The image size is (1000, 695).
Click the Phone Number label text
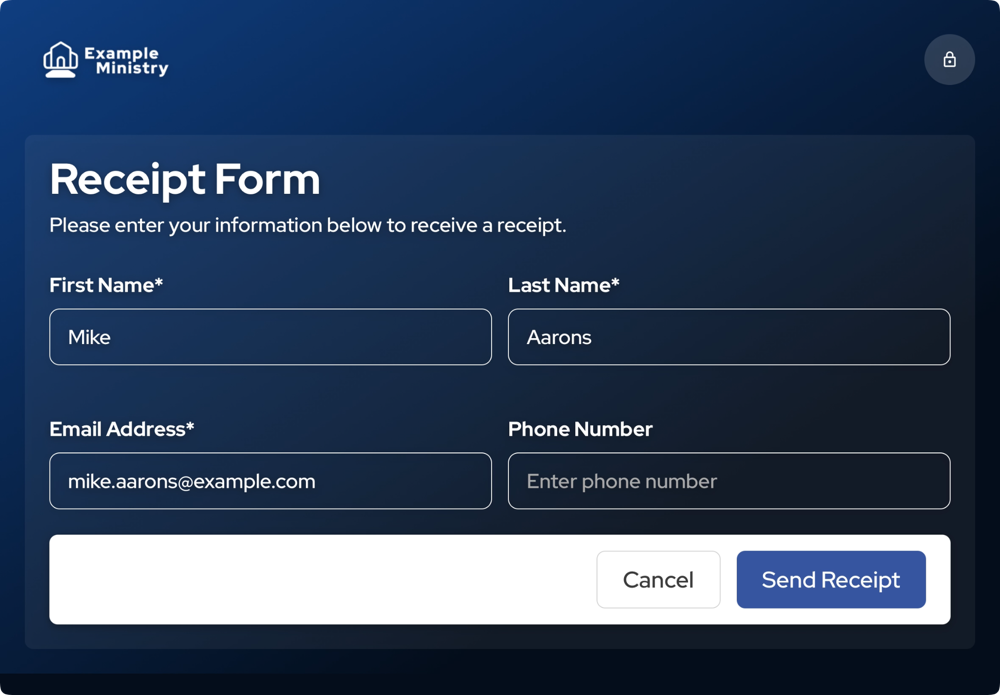click(x=580, y=429)
